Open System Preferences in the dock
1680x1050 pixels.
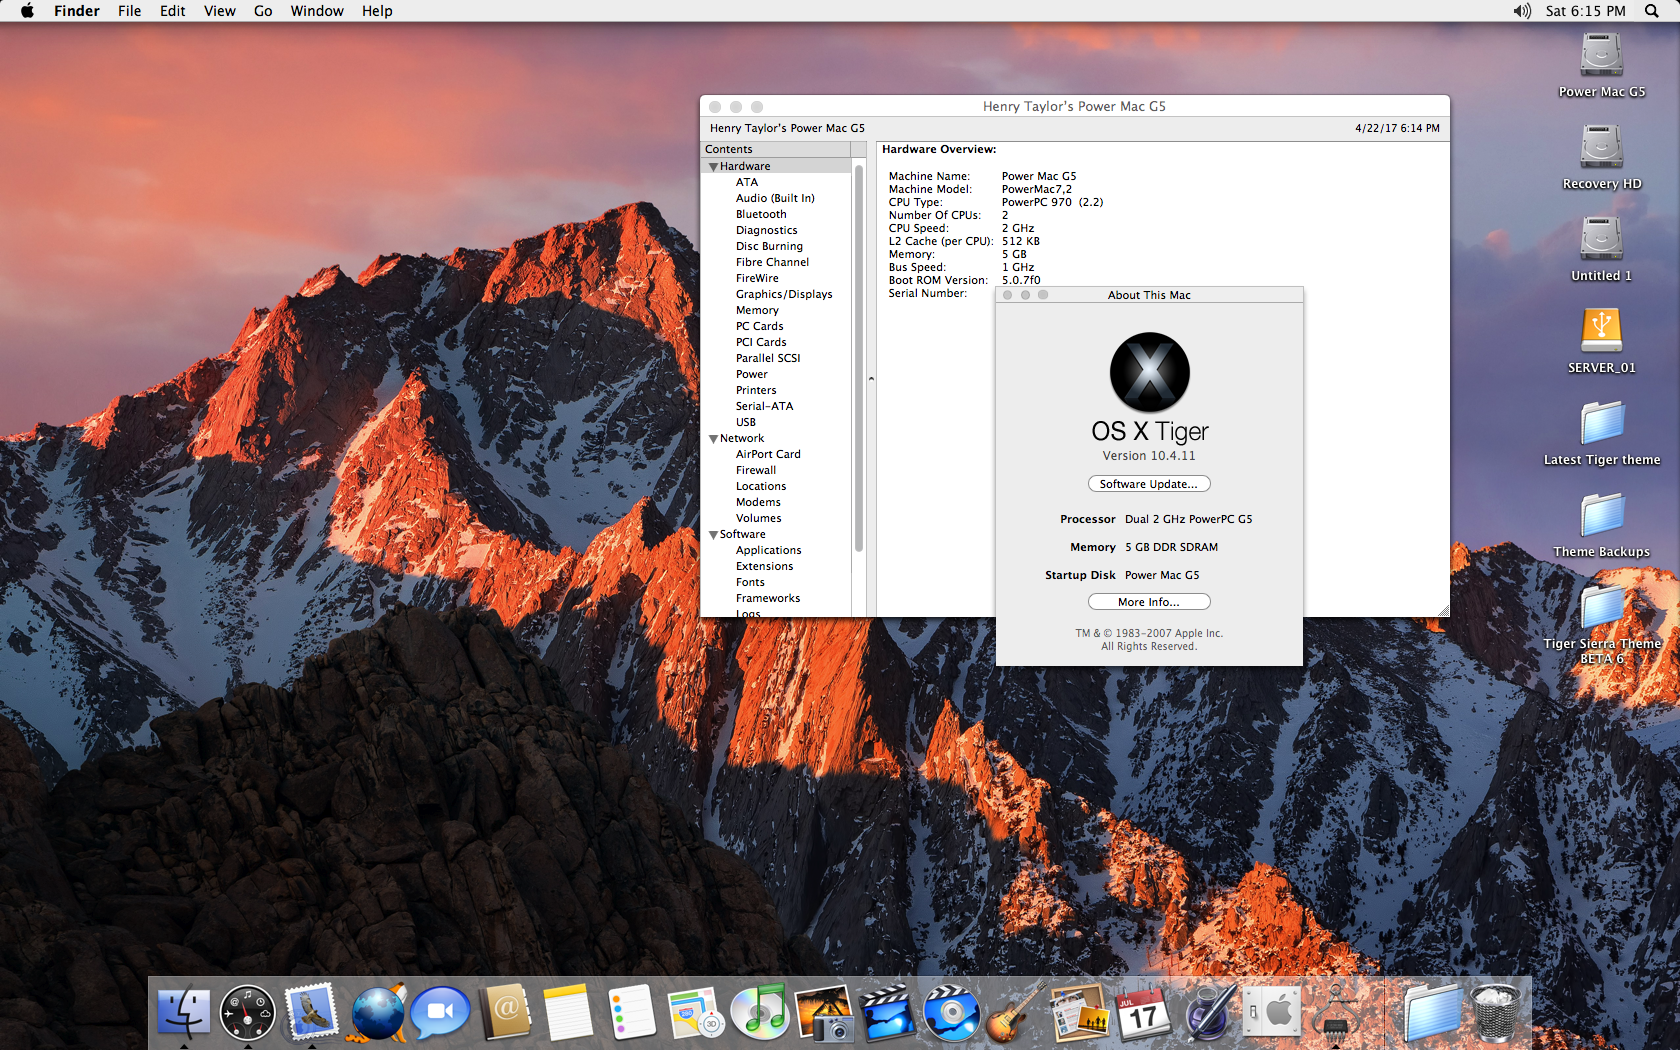1271,1012
